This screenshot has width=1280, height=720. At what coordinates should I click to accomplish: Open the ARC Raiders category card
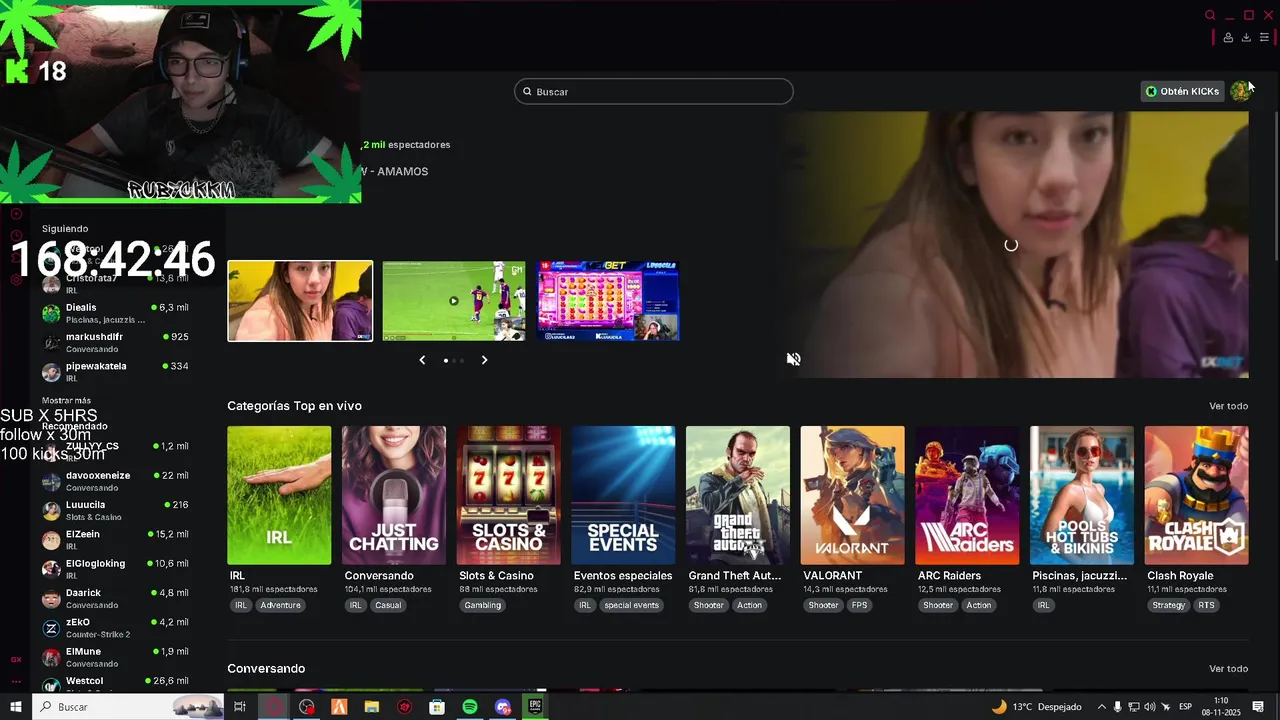967,495
